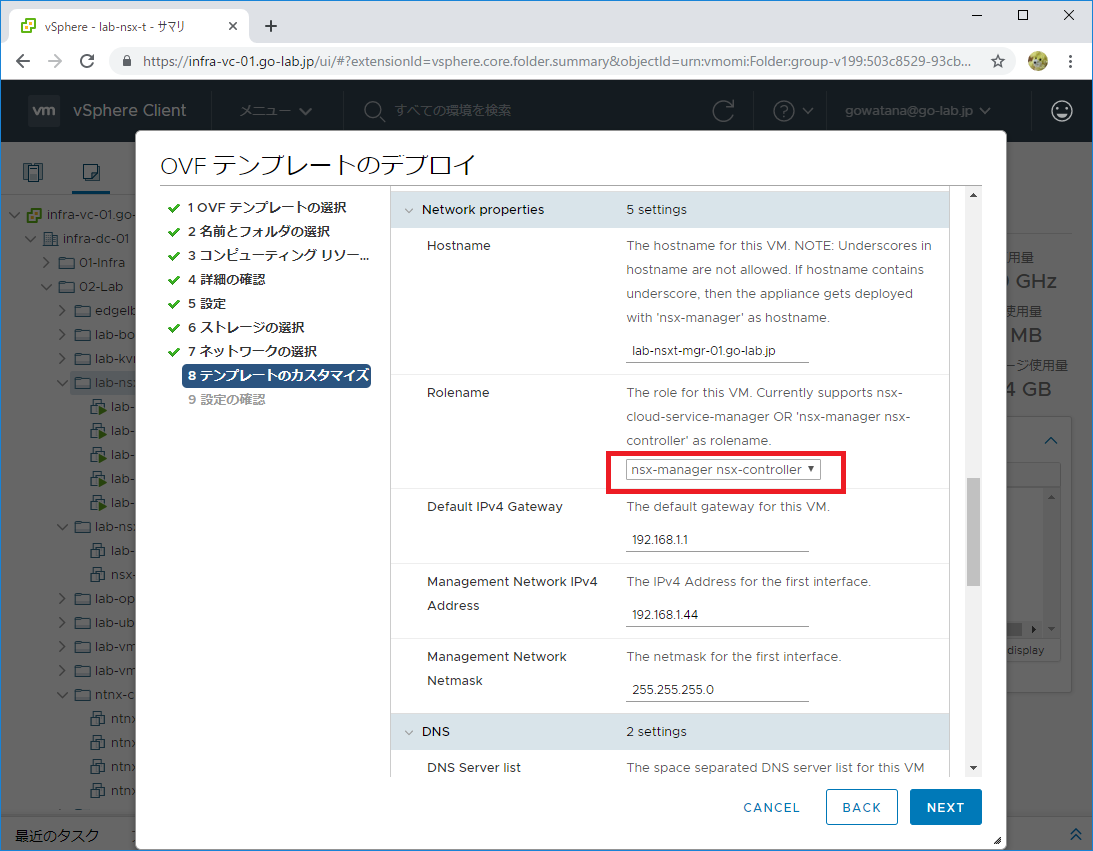Switch to Hosts and Clusters view icon
Screen dimensions: 1093x851
(33, 171)
